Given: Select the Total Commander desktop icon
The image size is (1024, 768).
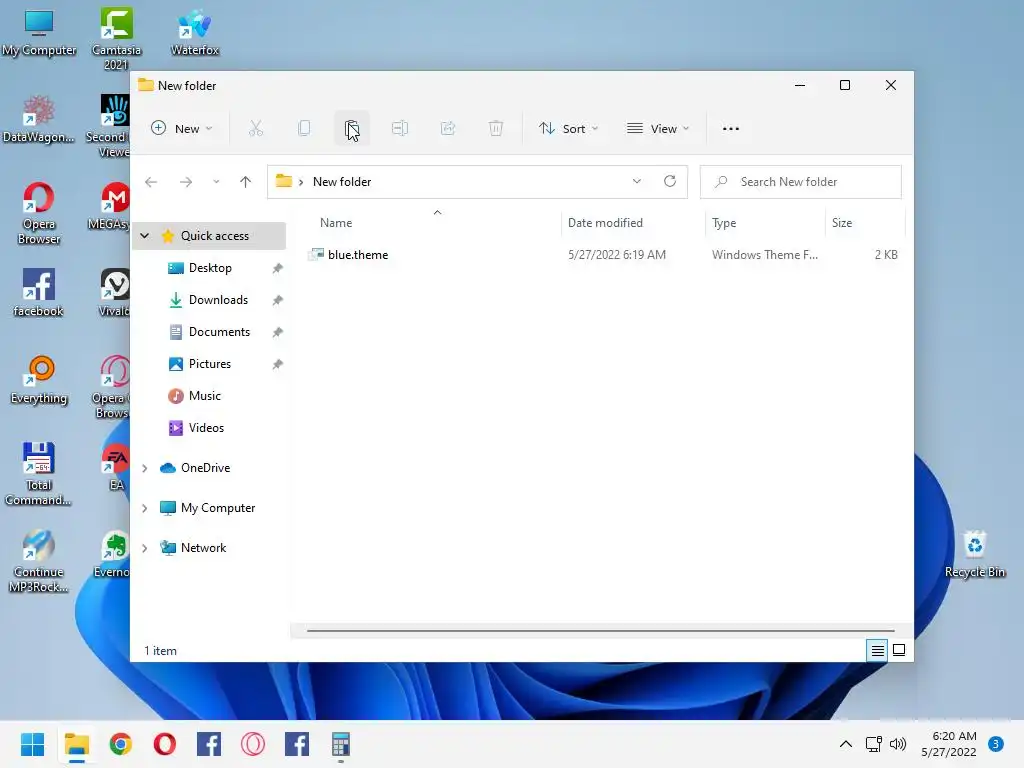Looking at the screenshot, I should (39, 475).
